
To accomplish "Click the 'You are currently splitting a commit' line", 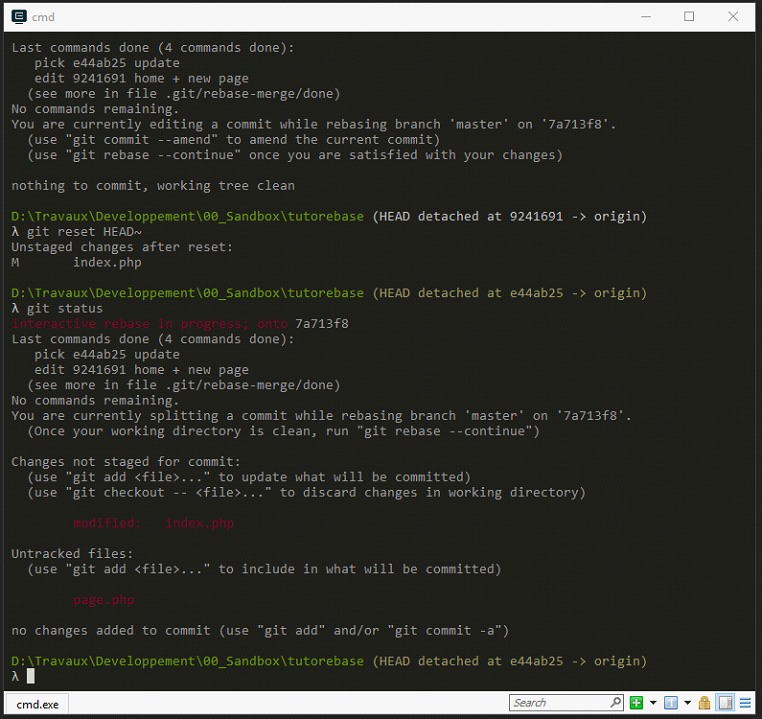I will pyautogui.click(x=321, y=415).
